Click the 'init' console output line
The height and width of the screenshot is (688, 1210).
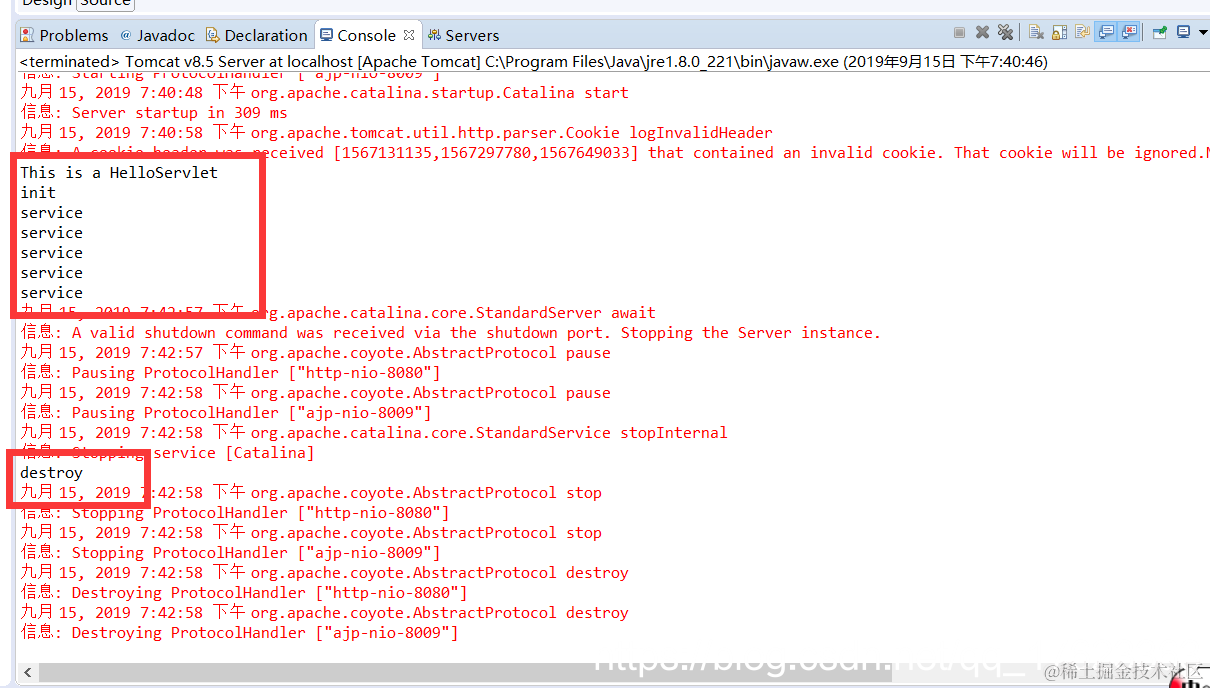(x=38, y=192)
